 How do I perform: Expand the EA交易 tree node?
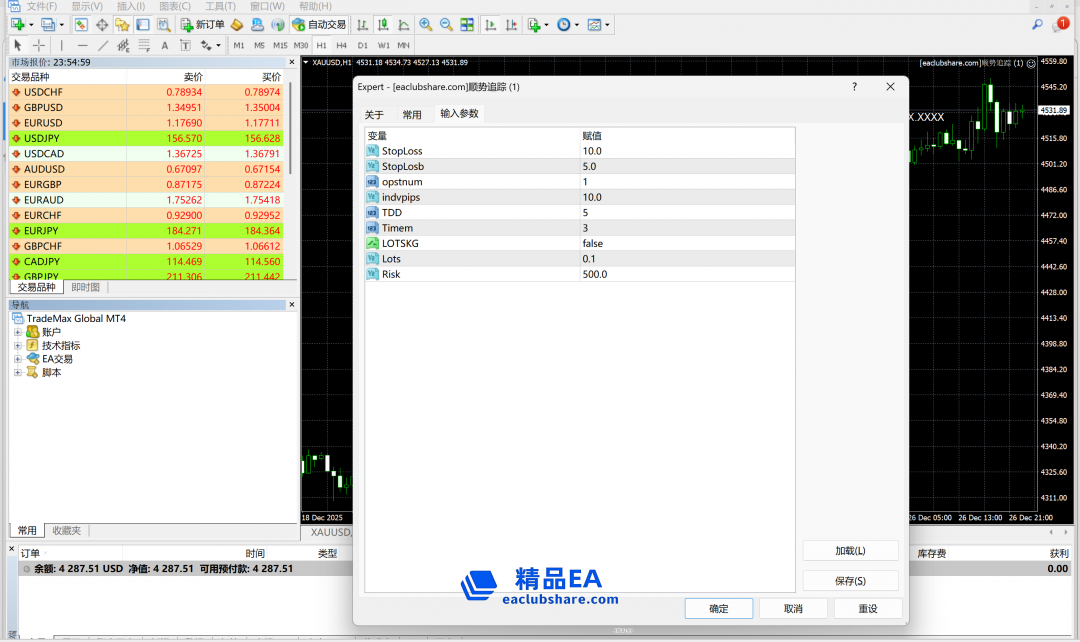coord(17,359)
